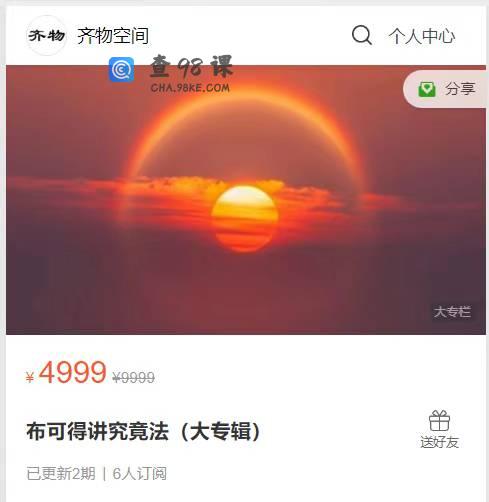Open the 齐物空间 shop name

(113, 36)
